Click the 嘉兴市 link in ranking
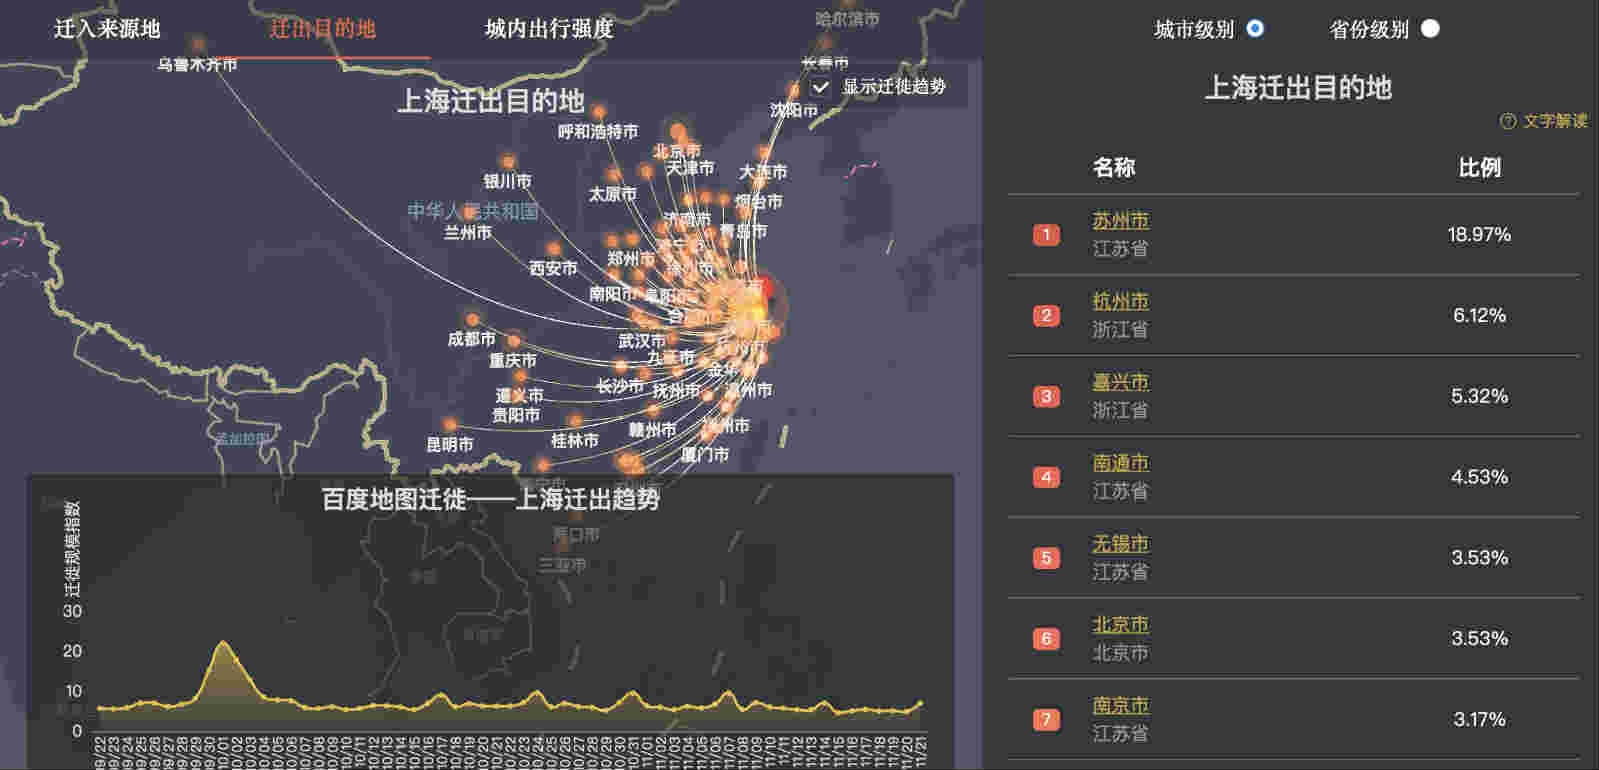The image size is (1599, 770). [x=1120, y=382]
